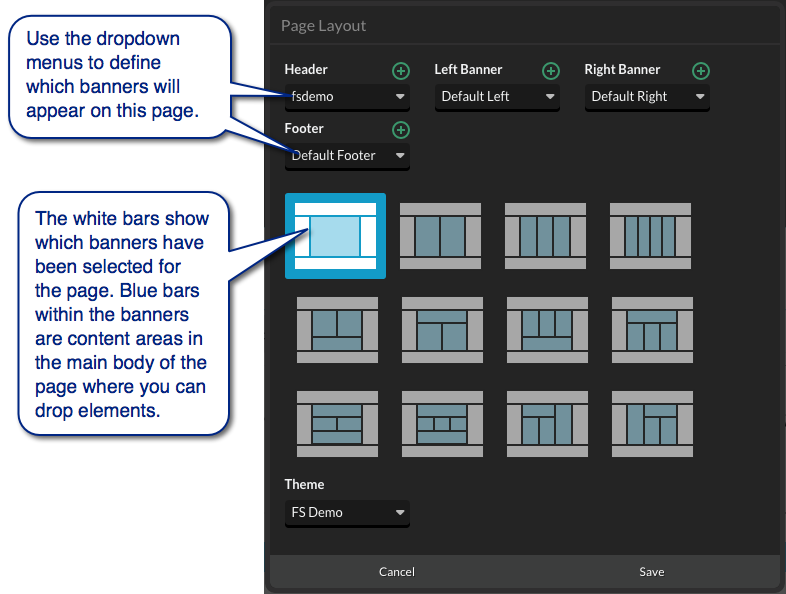The image size is (786, 594).
Task: Click the Page Layout dialog title
Action: point(323,26)
